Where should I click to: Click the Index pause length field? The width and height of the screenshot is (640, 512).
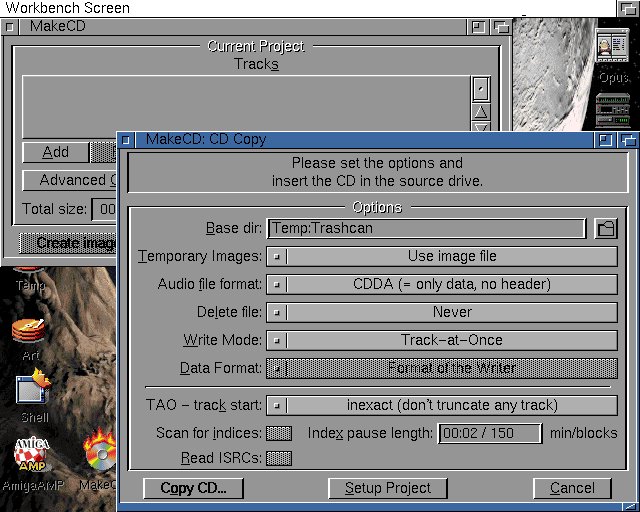pos(490,433)
